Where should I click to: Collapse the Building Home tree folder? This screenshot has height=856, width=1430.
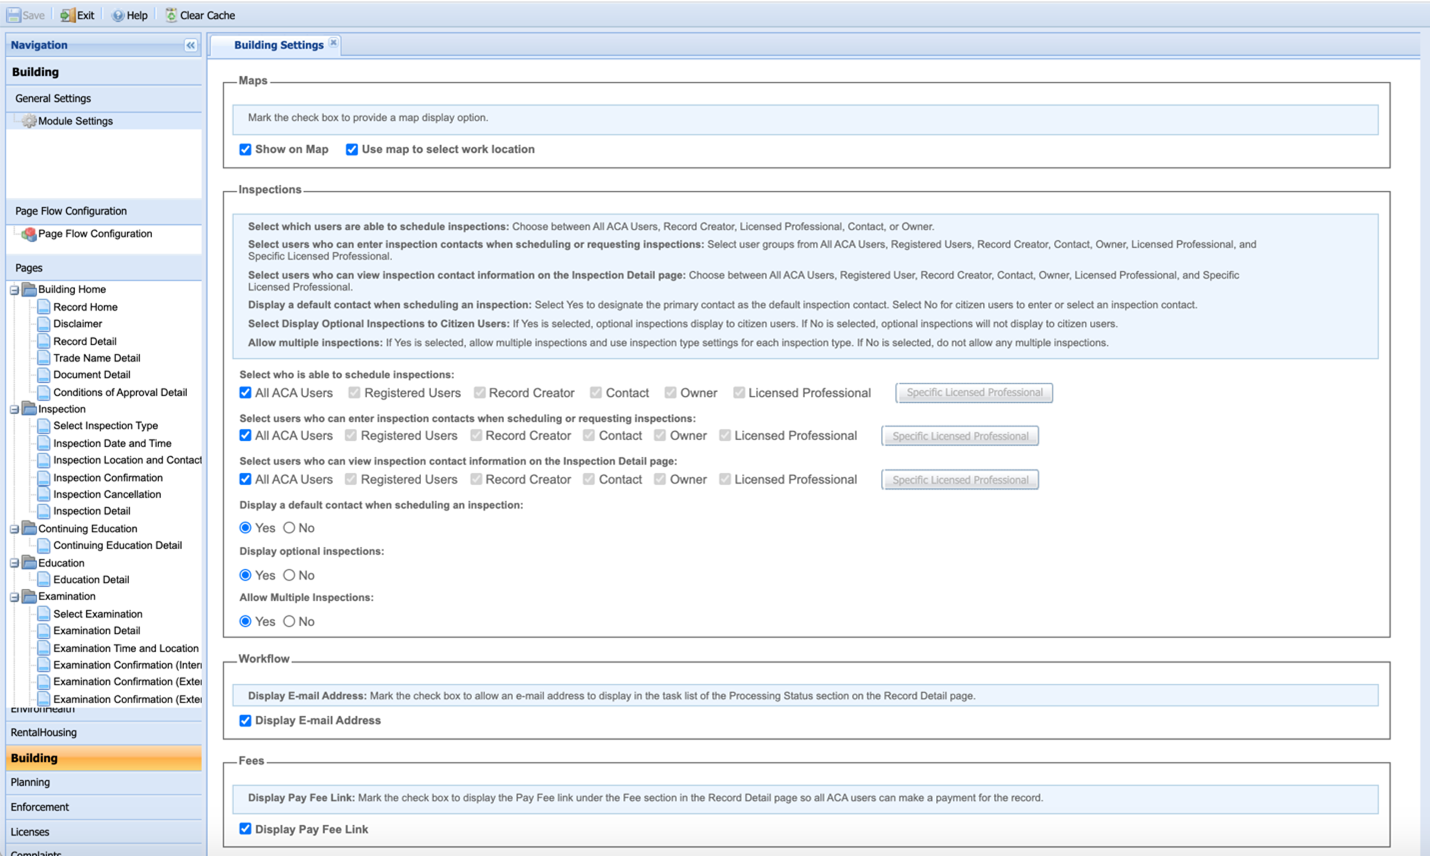coord(15,290)
